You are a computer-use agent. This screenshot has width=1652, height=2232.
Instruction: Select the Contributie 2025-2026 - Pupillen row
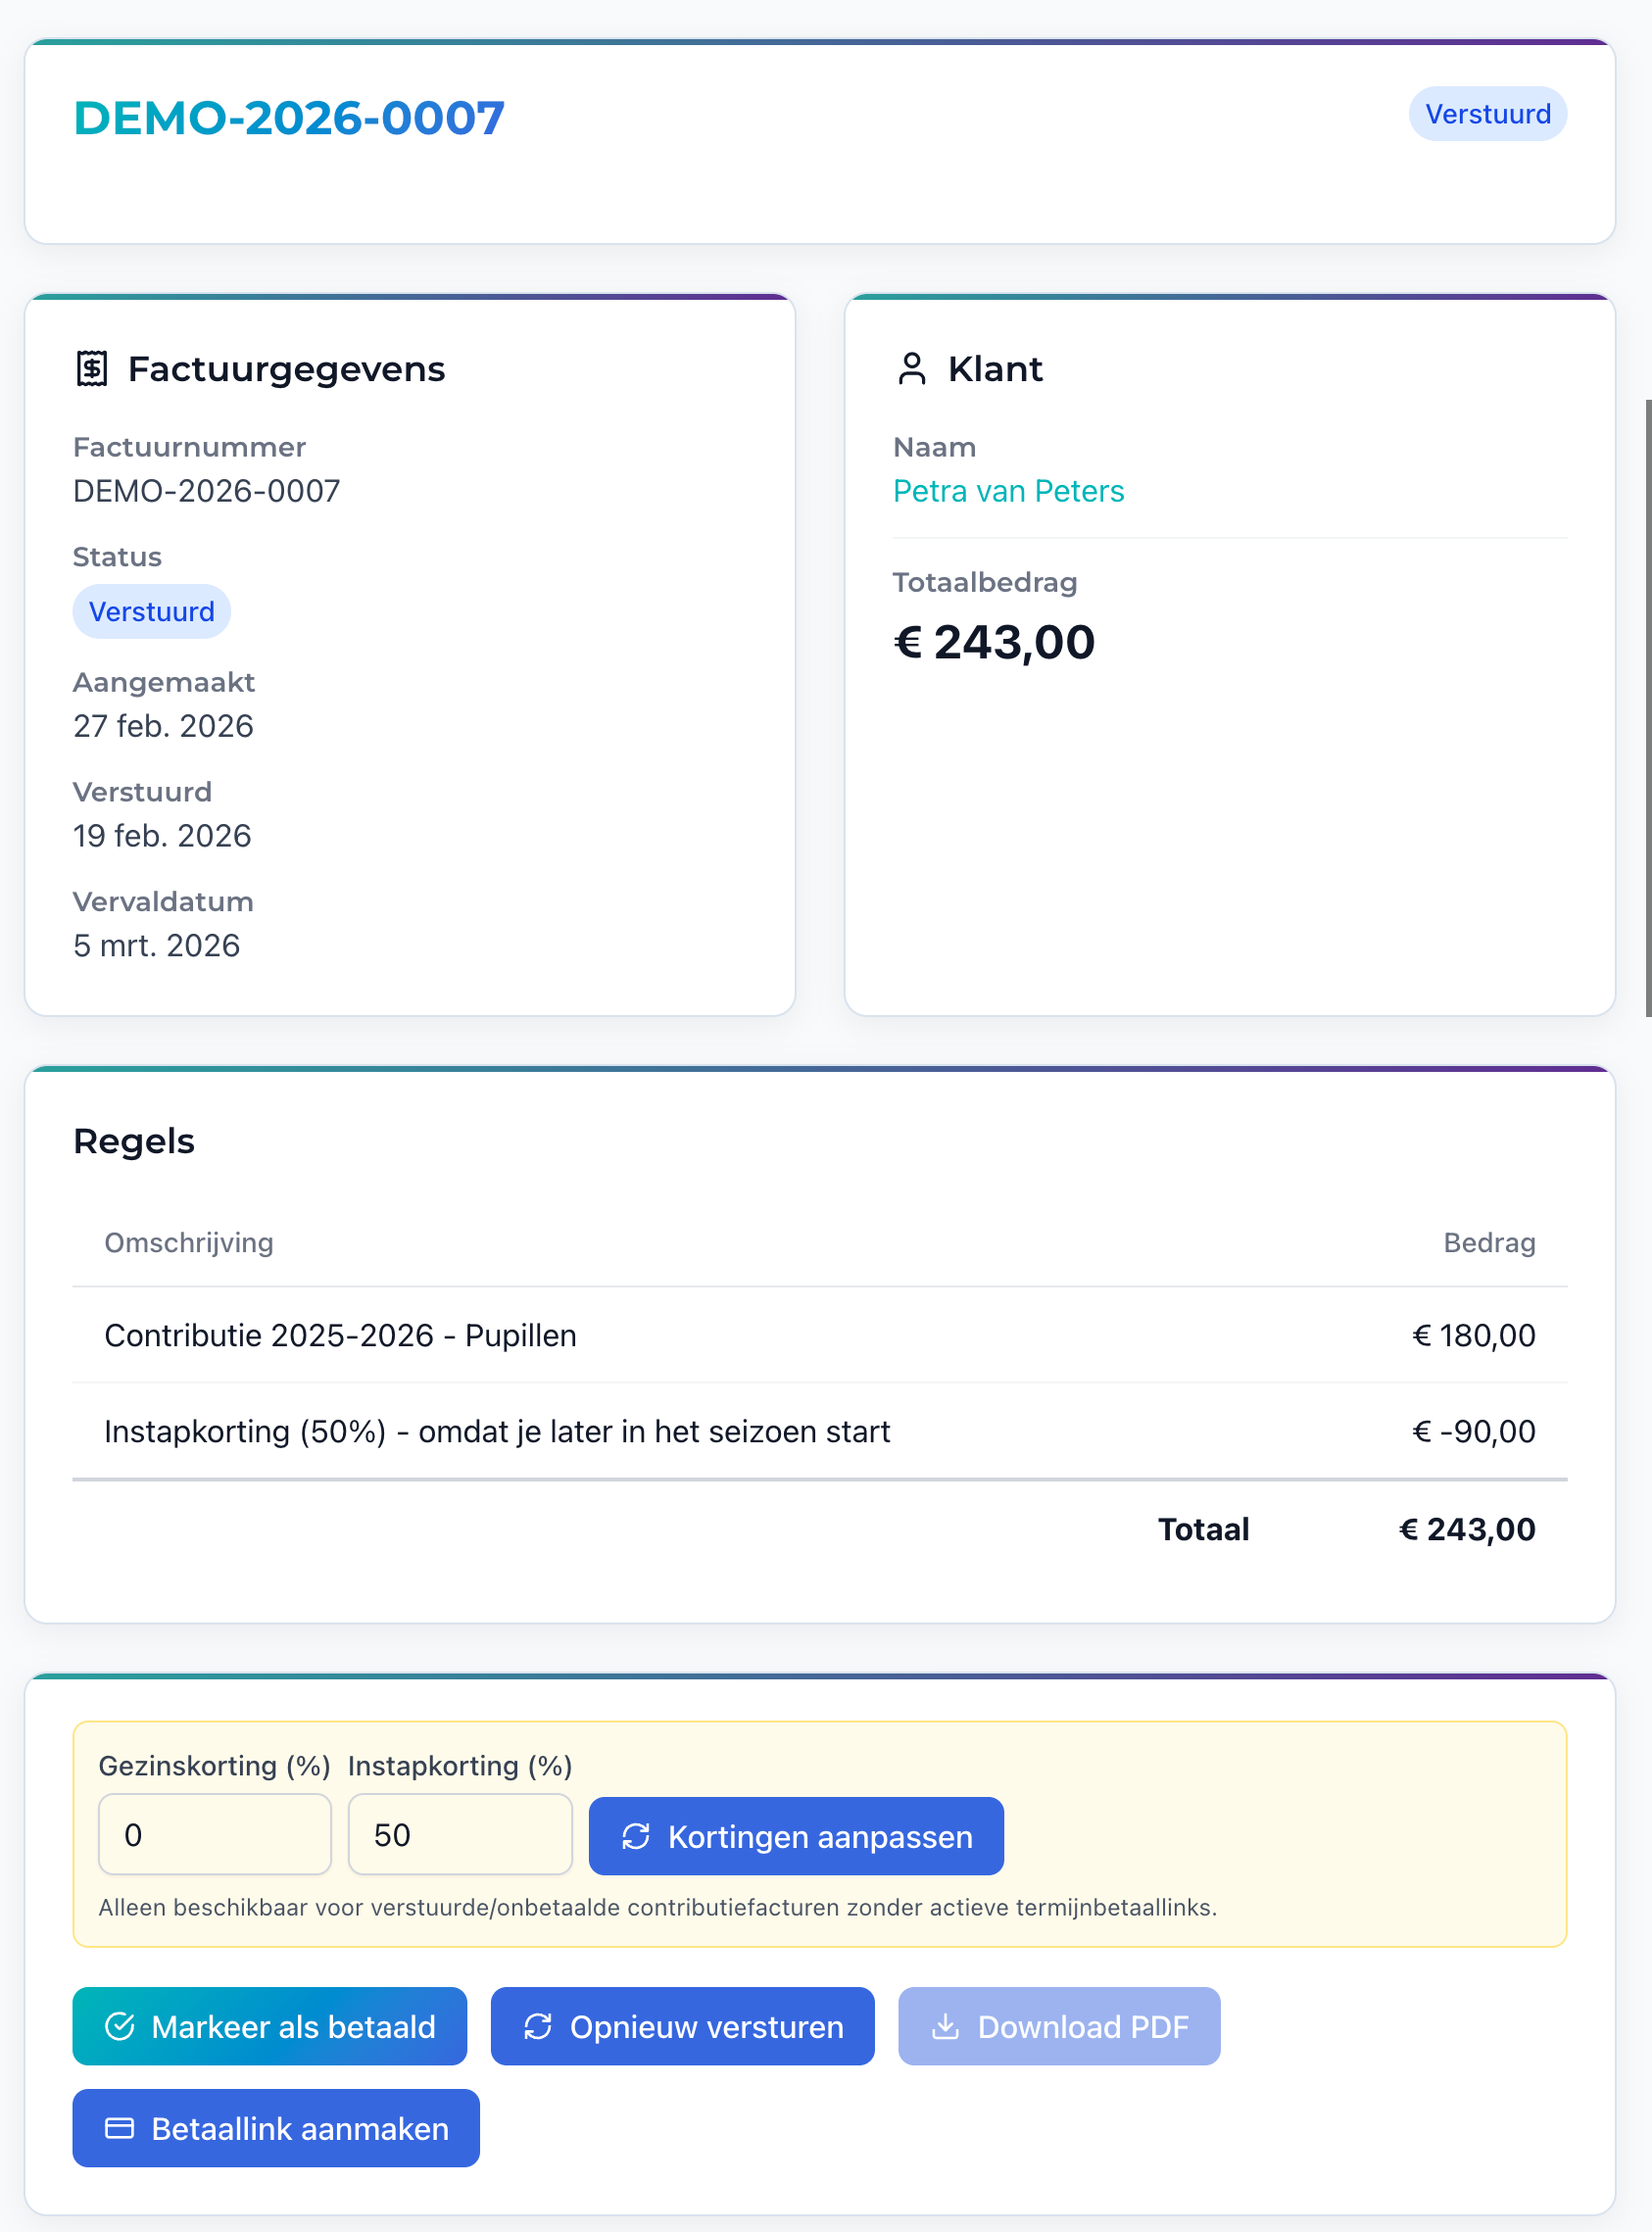tap(340, 1336)
